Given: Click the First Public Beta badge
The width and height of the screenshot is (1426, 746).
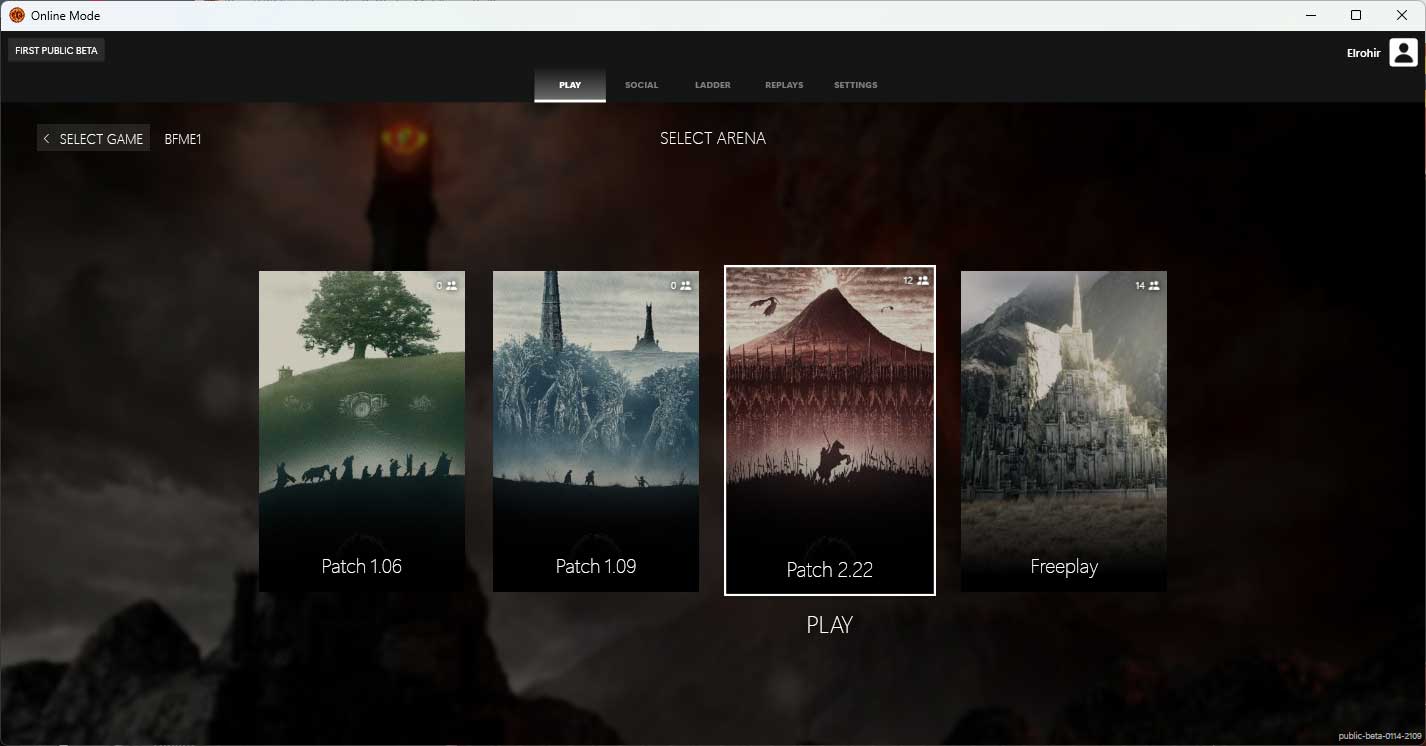Looking at the screenshot, I should click(56, 50).
